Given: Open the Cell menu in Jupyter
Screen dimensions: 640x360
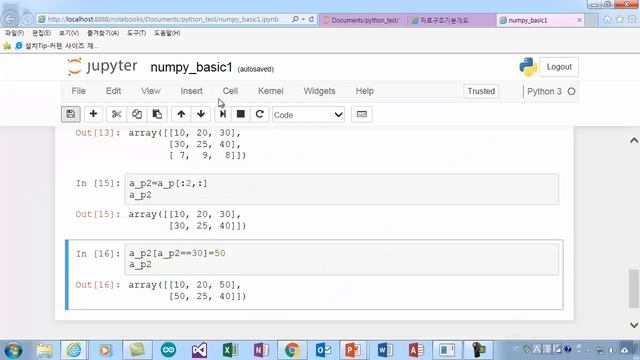Looking at the screenshot, I should pos(230,91).
